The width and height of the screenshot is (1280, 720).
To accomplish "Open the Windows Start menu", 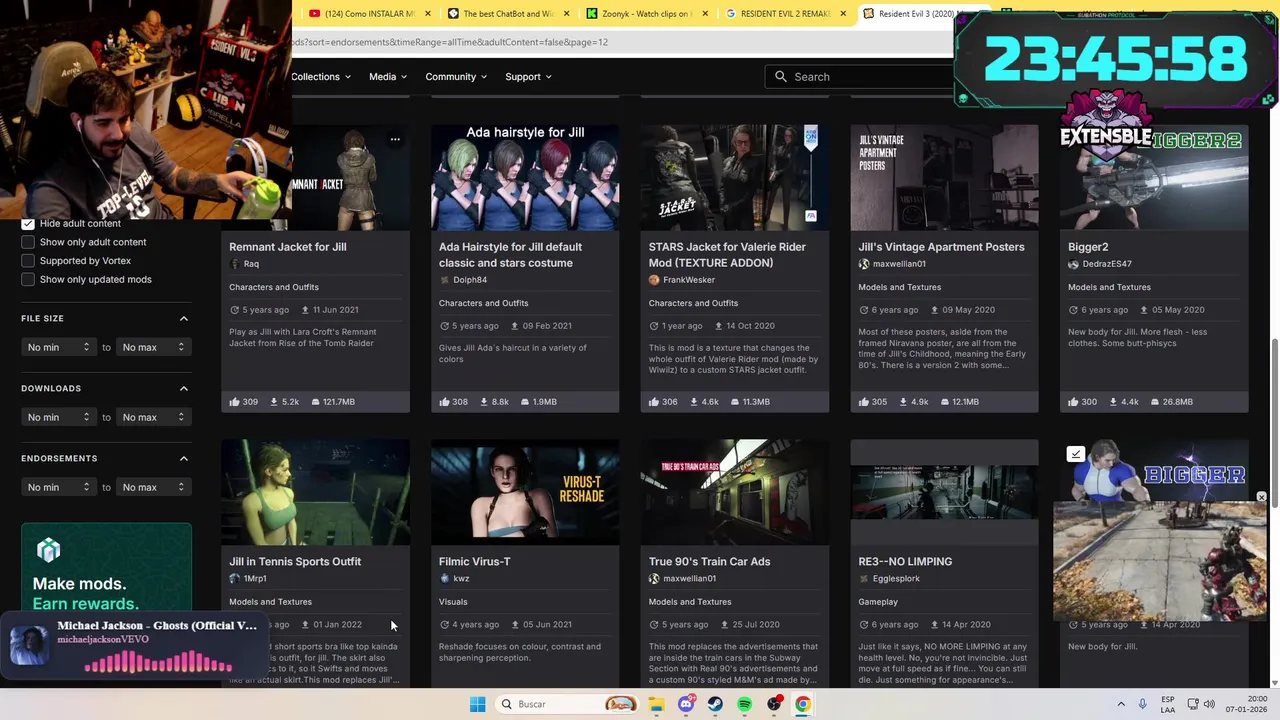I will coord(478,704).
